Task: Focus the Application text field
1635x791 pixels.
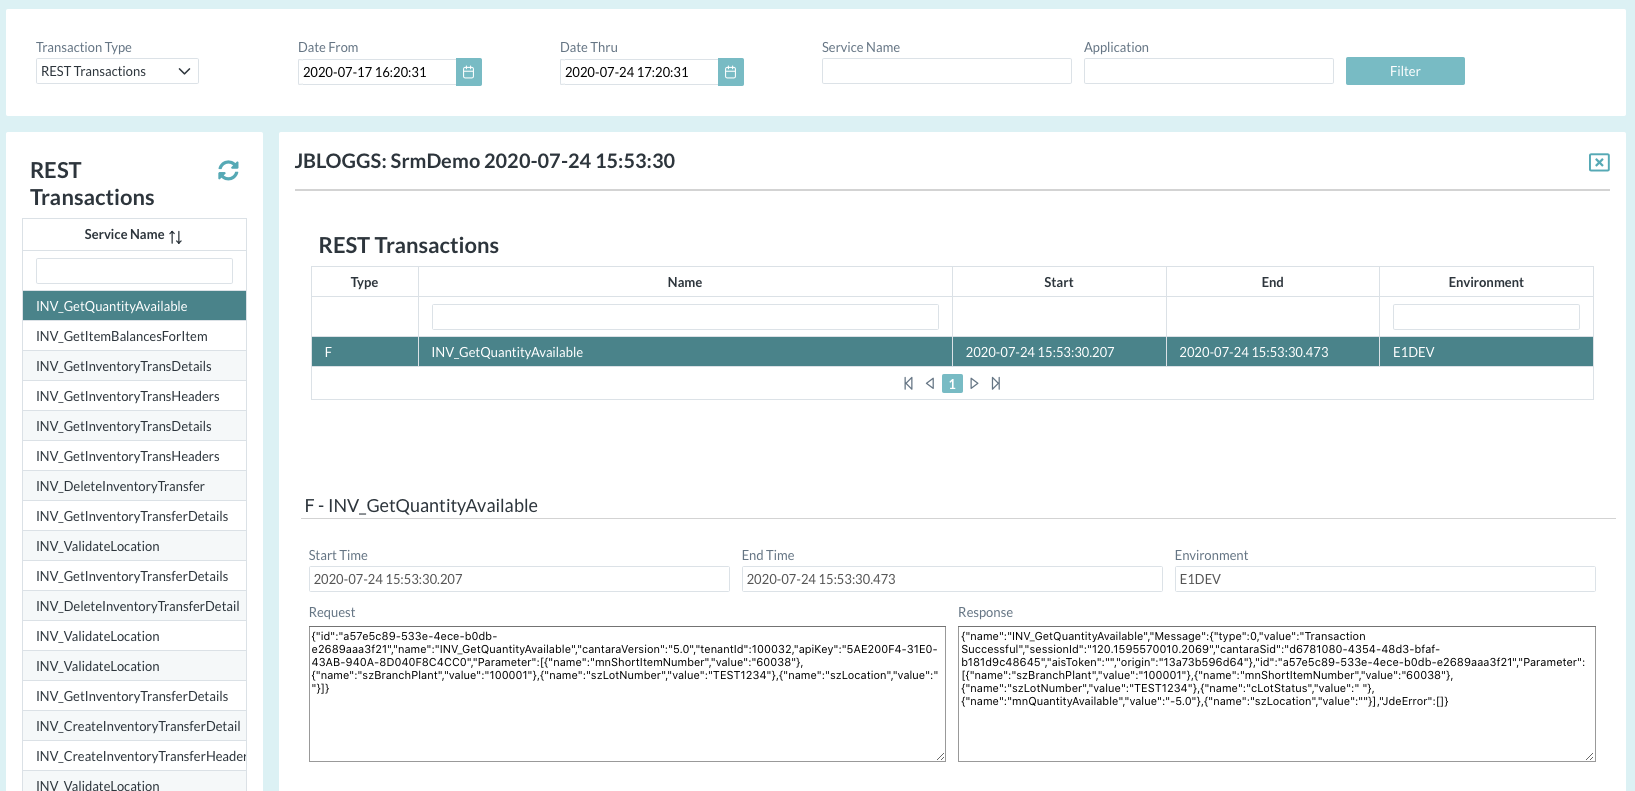Action: 1208,71
